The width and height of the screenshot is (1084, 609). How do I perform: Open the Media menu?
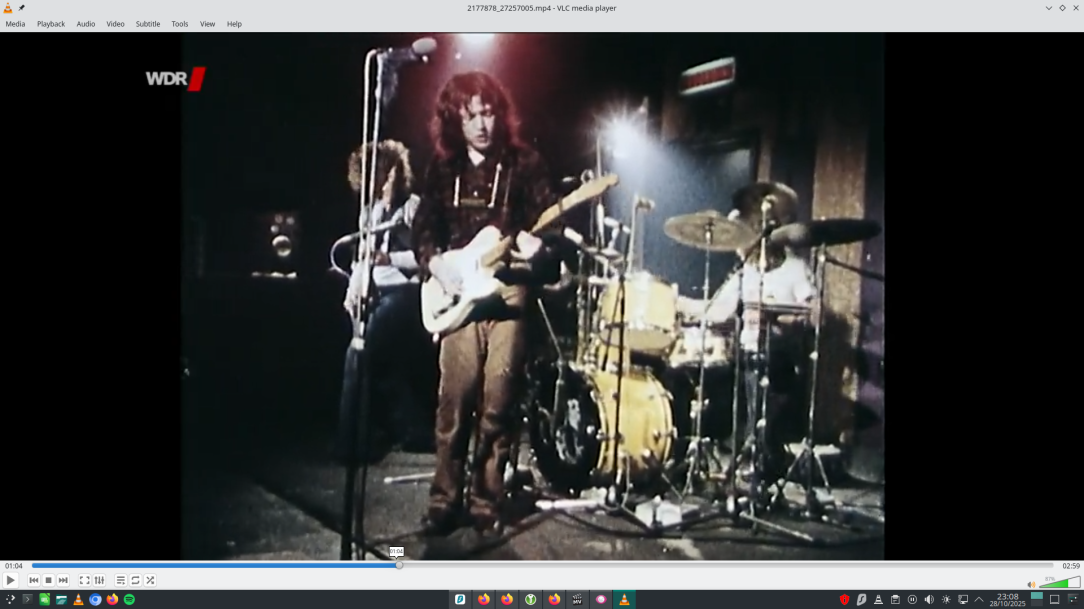15,24
